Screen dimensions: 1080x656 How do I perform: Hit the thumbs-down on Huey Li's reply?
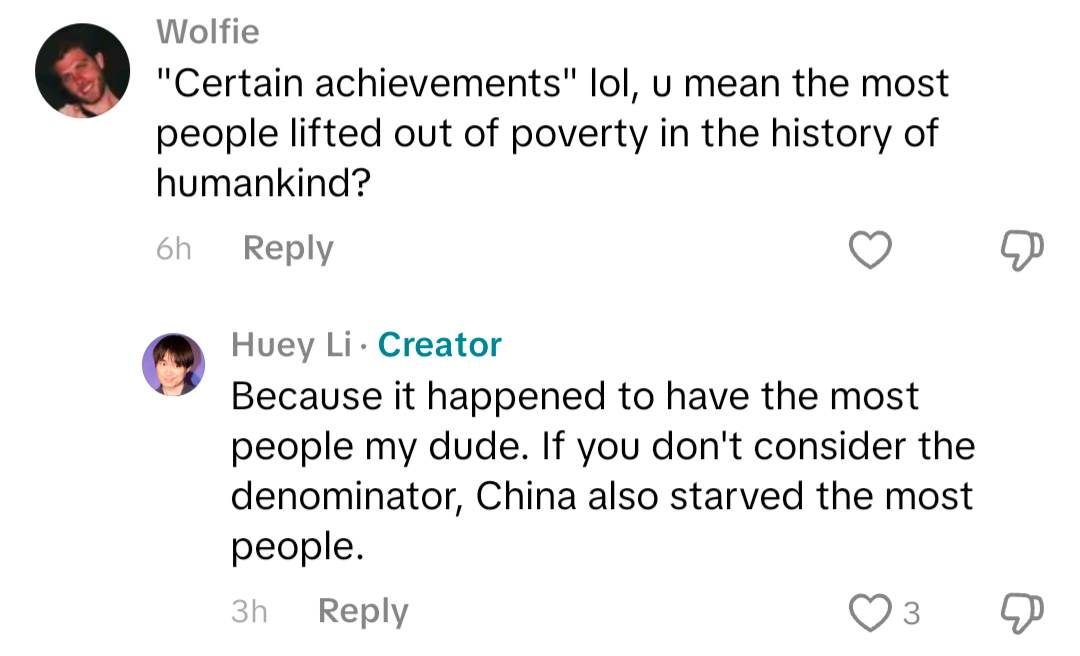pyautogui.click(x=1020, y=612)
